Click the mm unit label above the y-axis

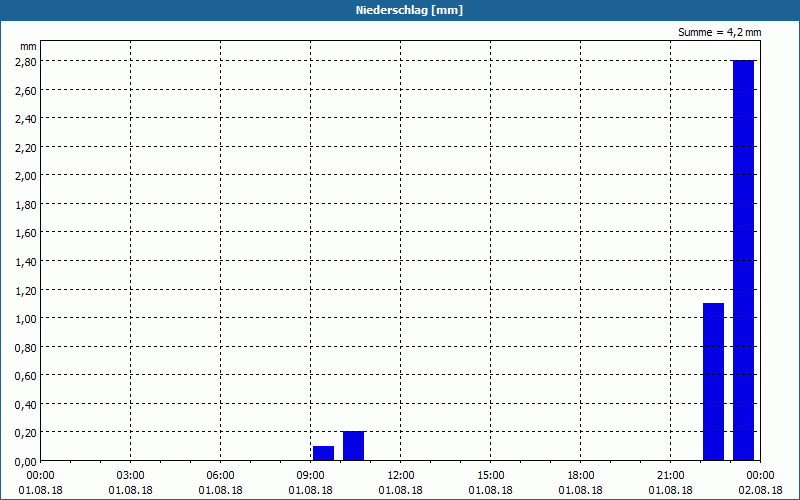pyautogui.click(x=28, y=46)
